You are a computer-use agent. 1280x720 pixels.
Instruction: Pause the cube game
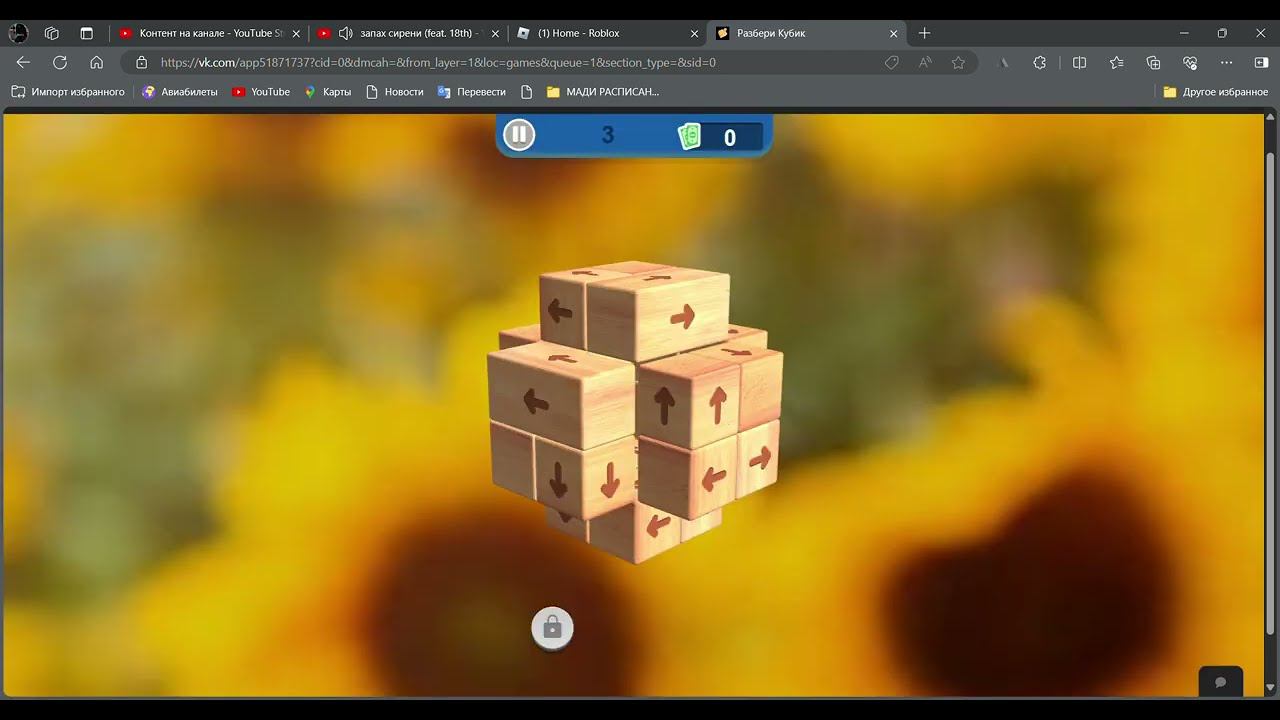(519, 134)
